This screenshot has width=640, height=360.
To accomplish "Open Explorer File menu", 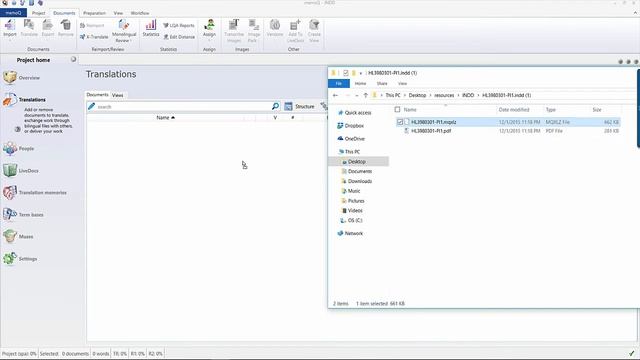I will pyautogui.click(x=339, y=84).
